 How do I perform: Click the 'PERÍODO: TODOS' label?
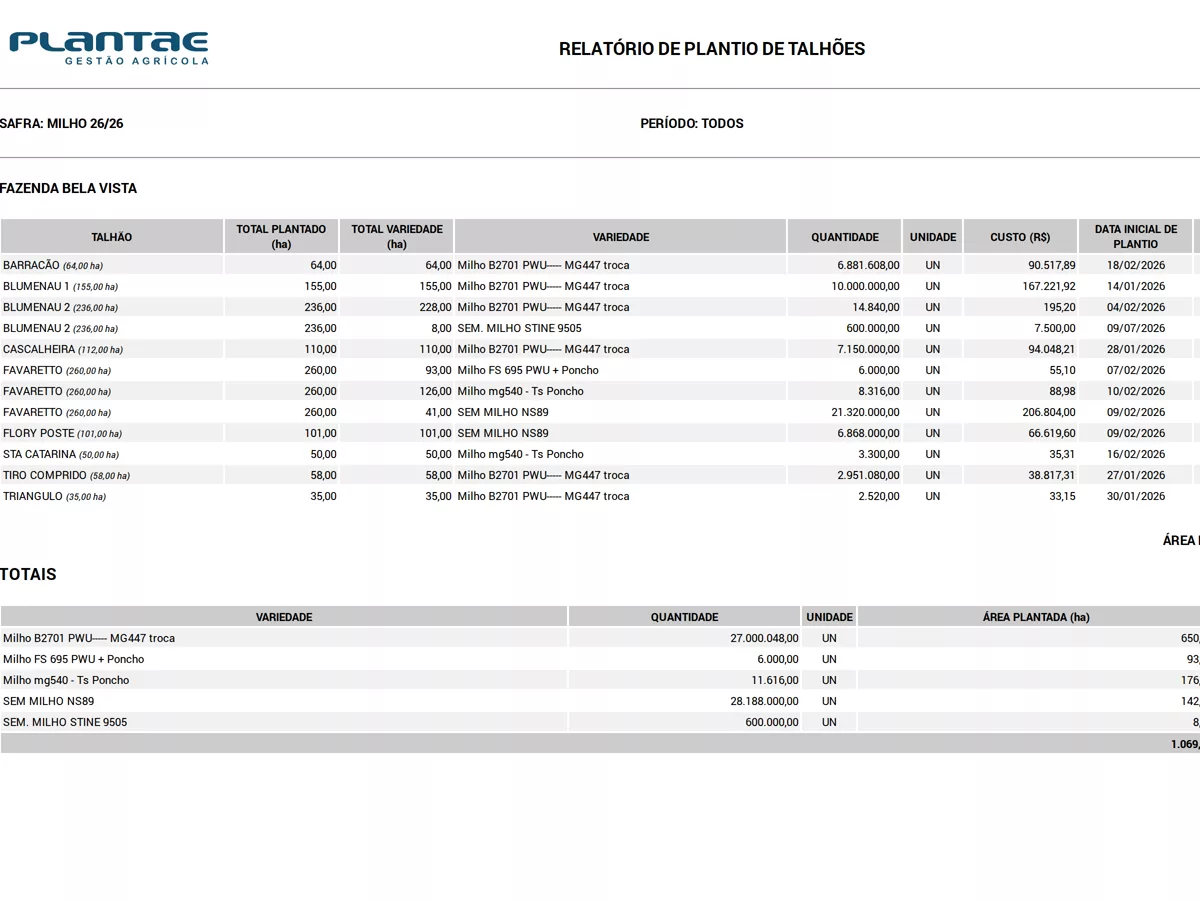tap(692, 124)
